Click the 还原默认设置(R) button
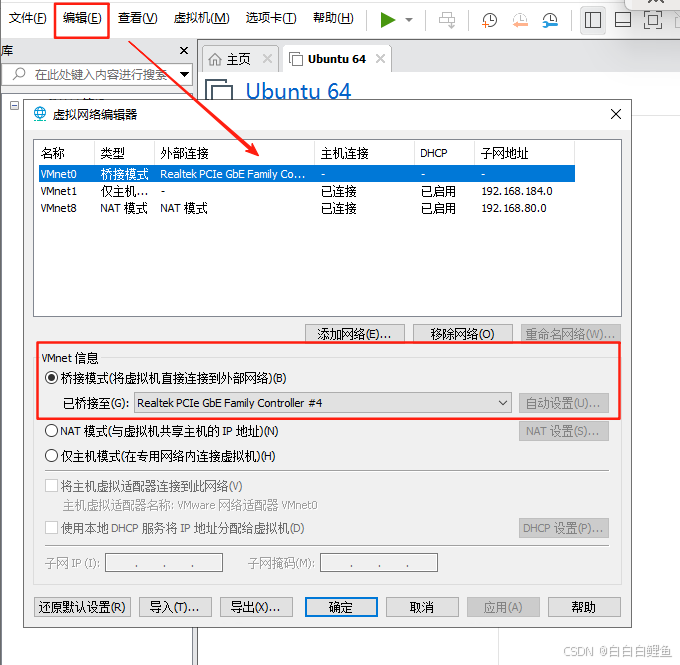Viewport: 680px width, 665px height. point(82,607)
